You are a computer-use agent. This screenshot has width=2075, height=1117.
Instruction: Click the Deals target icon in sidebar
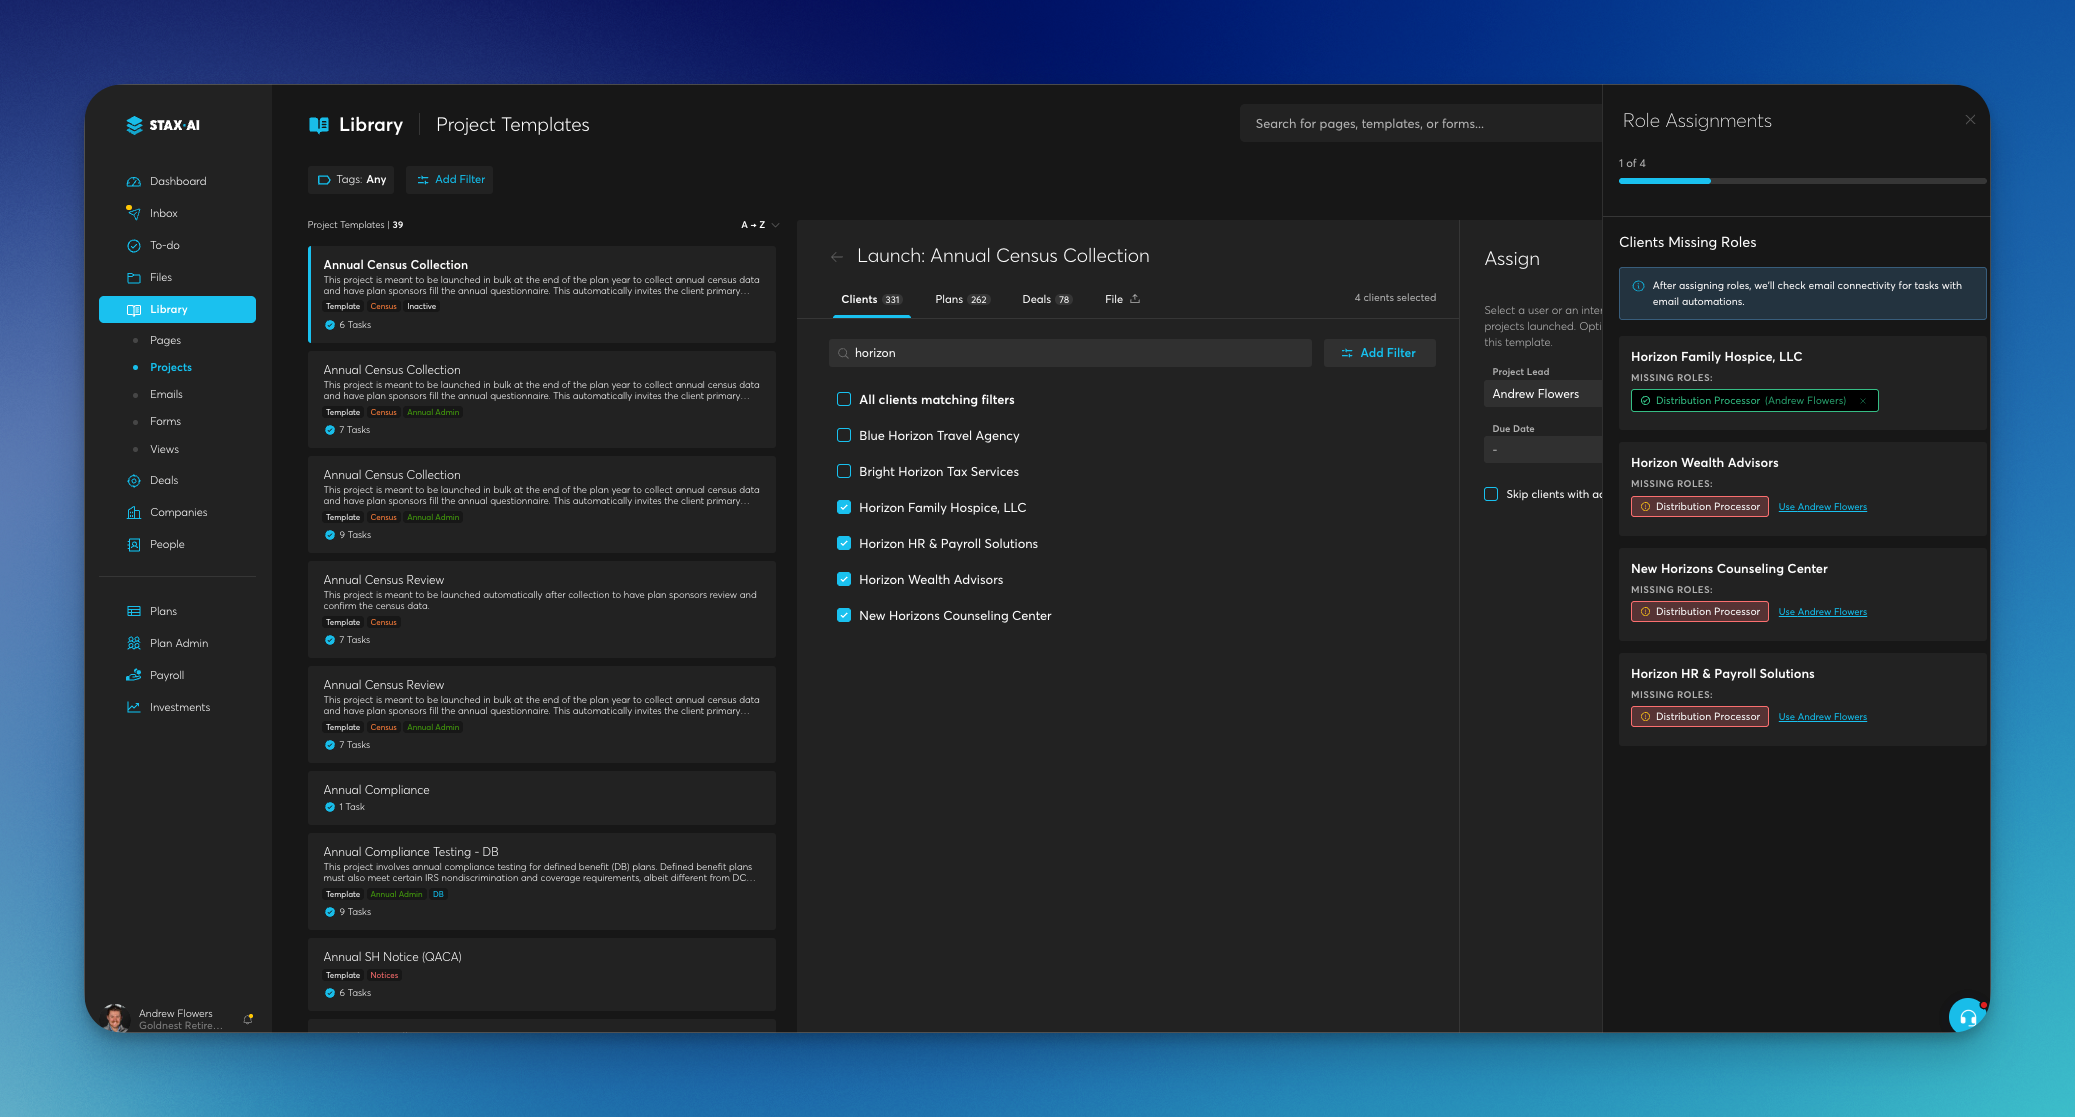point(134,481)
